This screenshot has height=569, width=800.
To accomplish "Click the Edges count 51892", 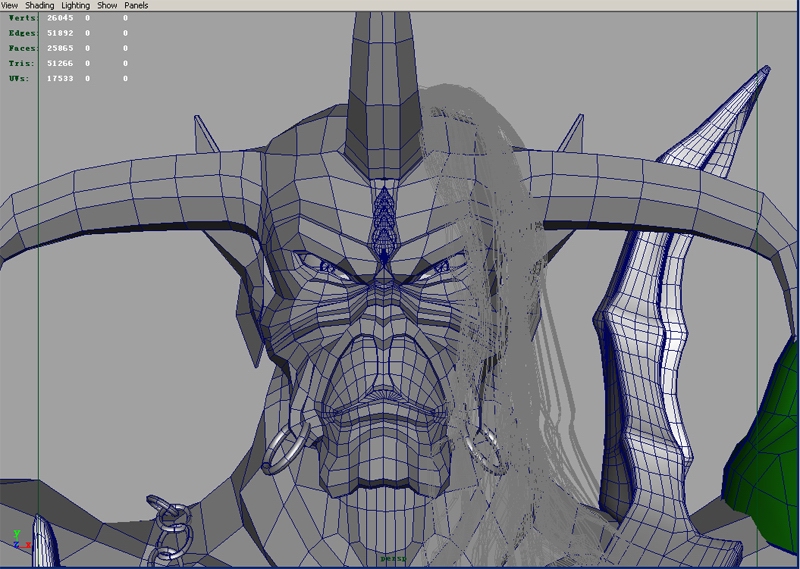I will pyautogui.click(x=60, y=33).
